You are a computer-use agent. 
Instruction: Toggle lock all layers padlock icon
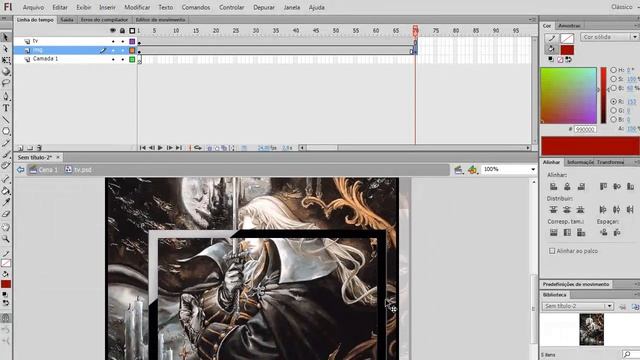tap(122, 31)
